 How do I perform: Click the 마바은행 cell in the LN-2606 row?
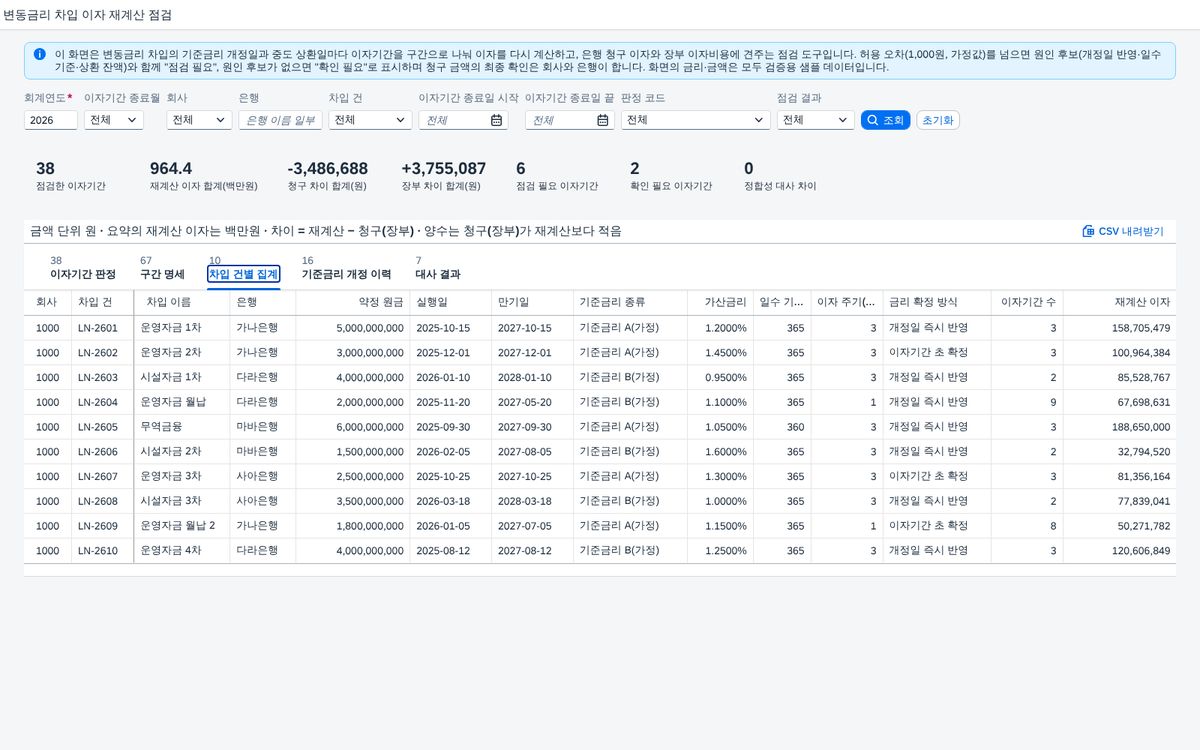click(x=262, y=452)
